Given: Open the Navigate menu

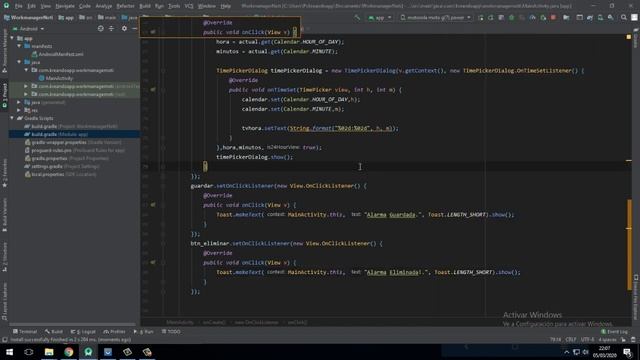Looking at the screenshot, I should point(65,6).
